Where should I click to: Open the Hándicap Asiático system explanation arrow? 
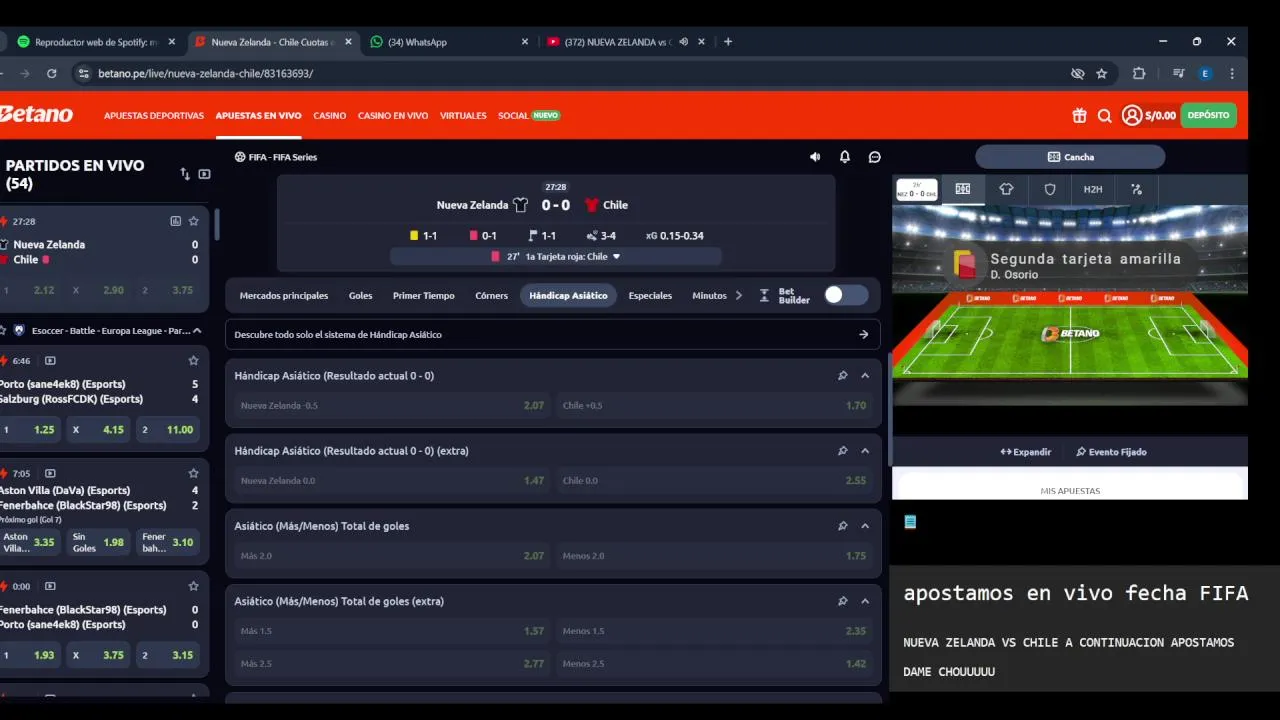(864, 335)
